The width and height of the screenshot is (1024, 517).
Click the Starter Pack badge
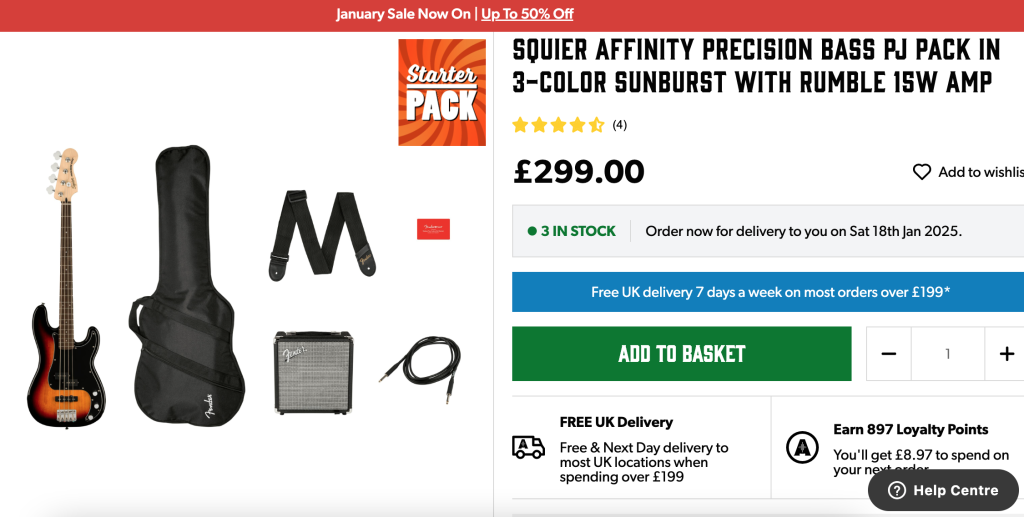point(442,93)
